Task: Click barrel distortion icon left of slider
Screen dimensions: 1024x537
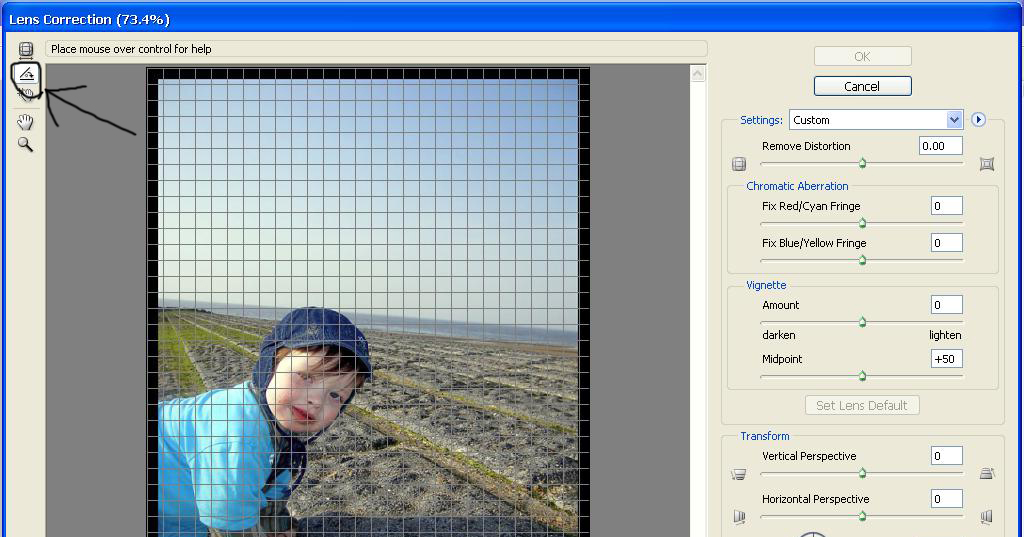Action: pyautogui.click(x=739, y=164)
